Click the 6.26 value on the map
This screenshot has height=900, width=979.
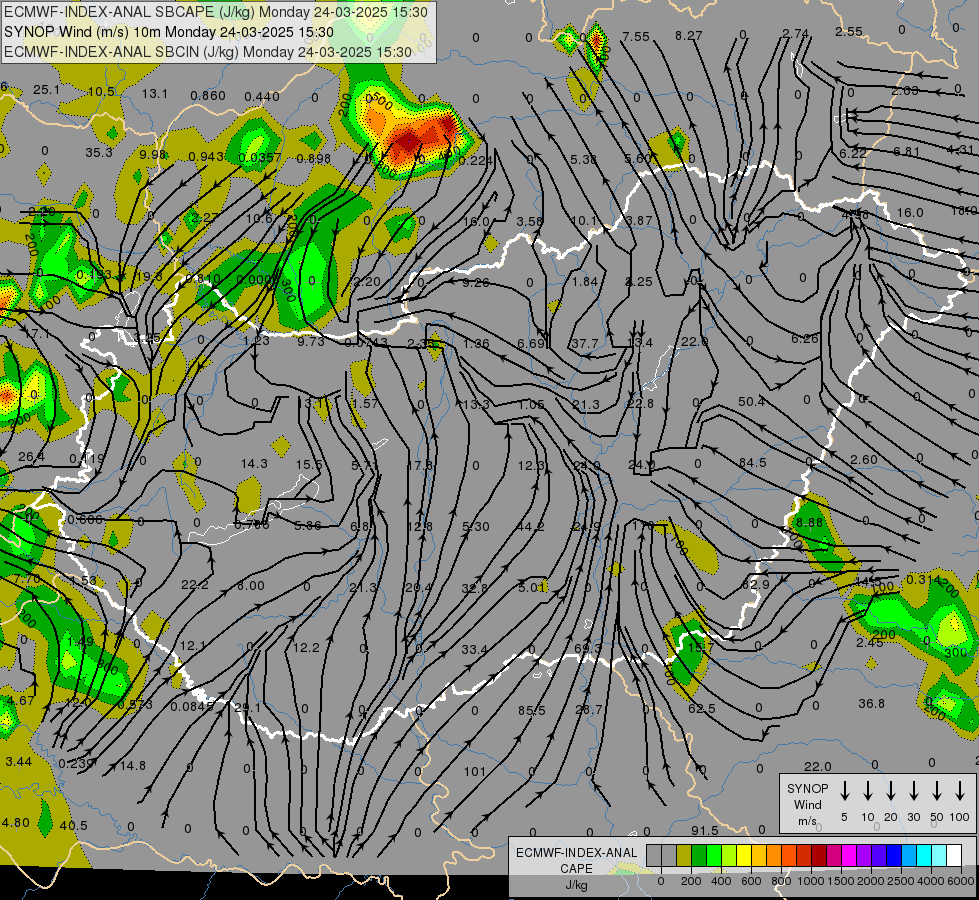tap(804, 339)
